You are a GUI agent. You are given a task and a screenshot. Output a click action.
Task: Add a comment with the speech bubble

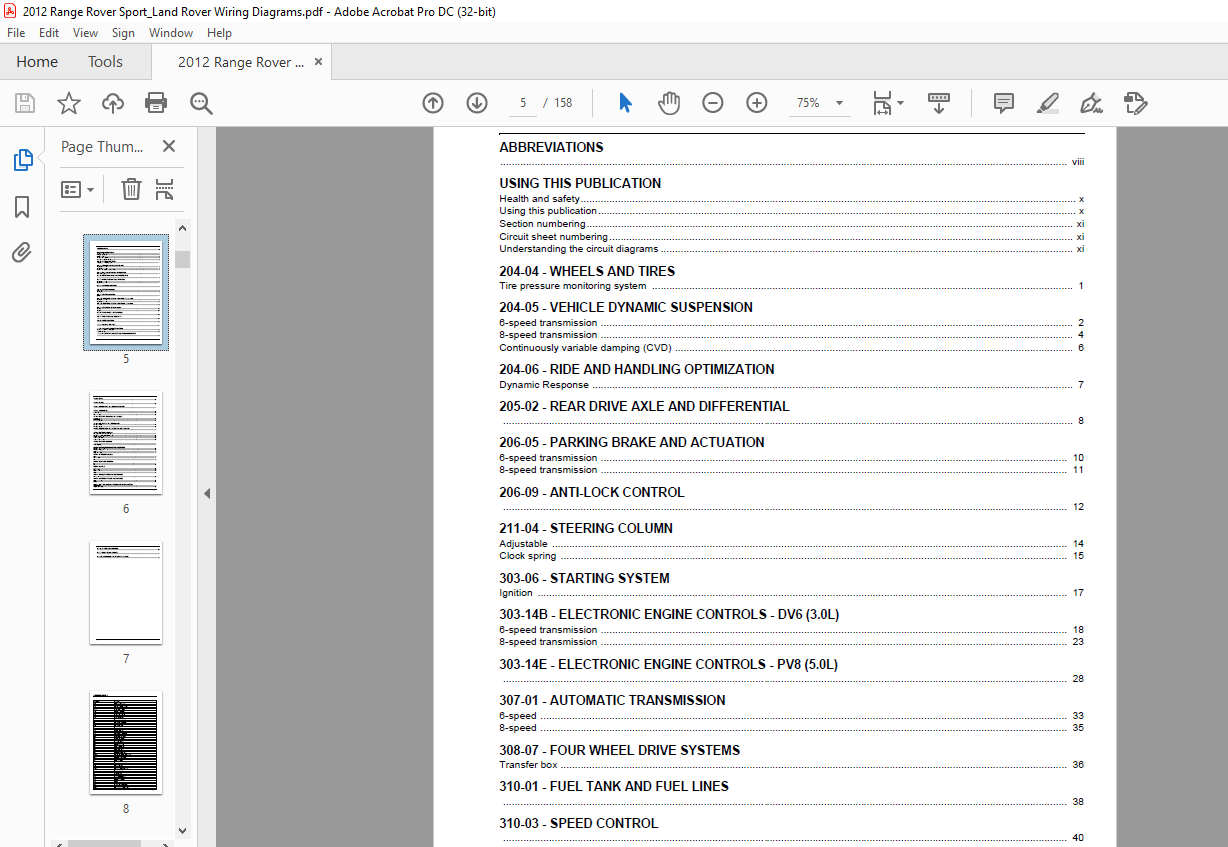click(1004, 103)
